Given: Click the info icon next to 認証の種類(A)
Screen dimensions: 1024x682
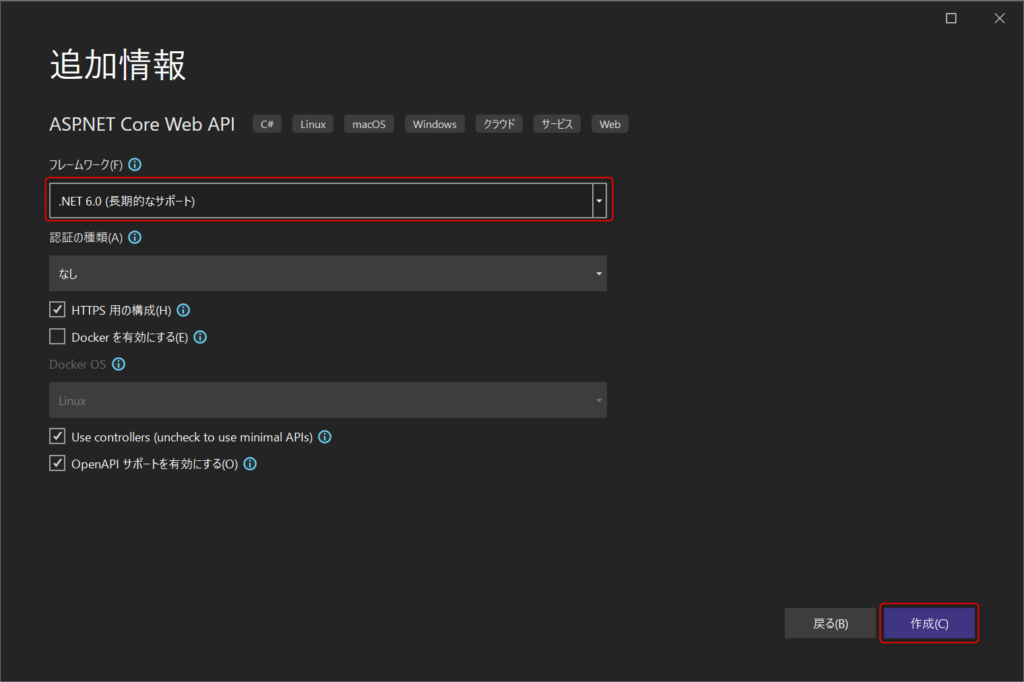Looking at the screenshot, I should coord(135,237).
